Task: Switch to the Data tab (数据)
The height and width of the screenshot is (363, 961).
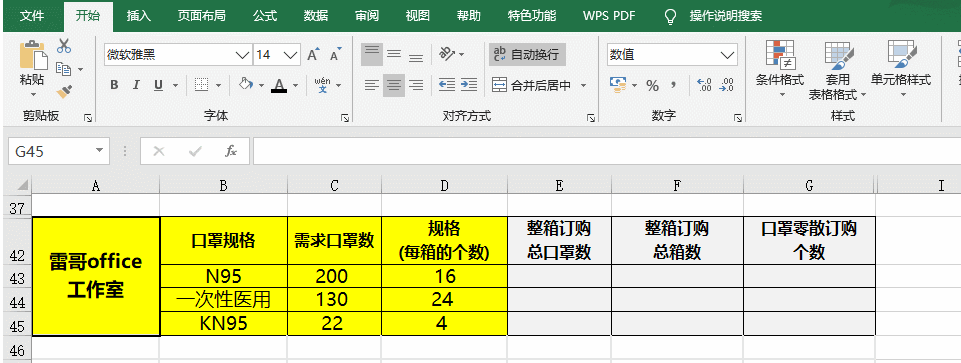Action: pos(316,16)
